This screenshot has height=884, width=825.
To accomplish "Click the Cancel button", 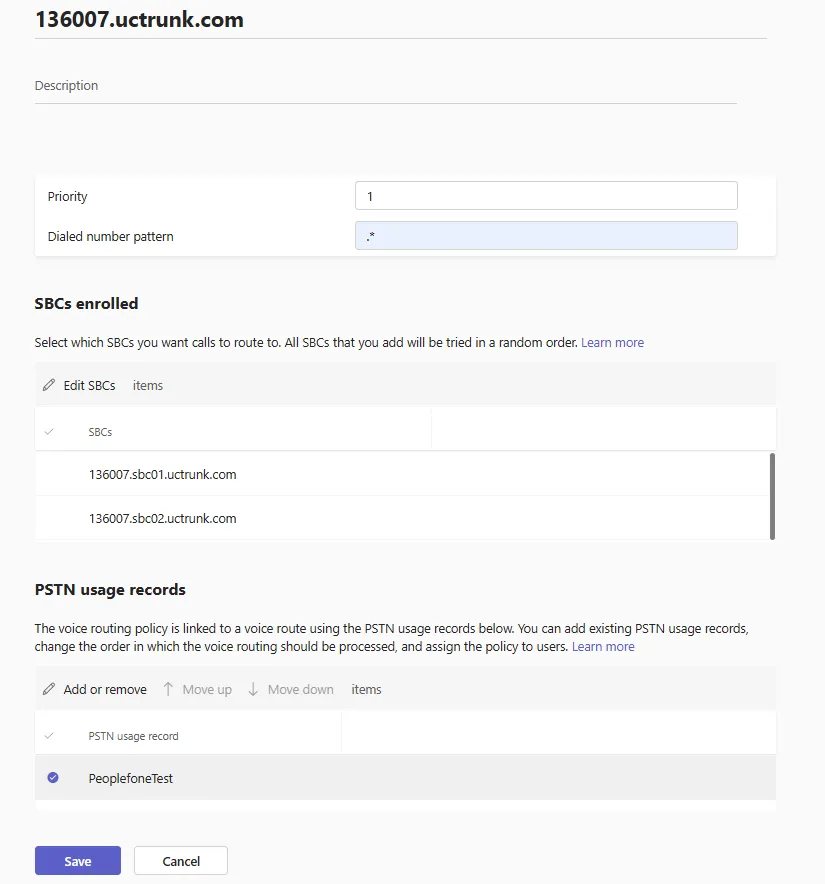I will [181, 861].
